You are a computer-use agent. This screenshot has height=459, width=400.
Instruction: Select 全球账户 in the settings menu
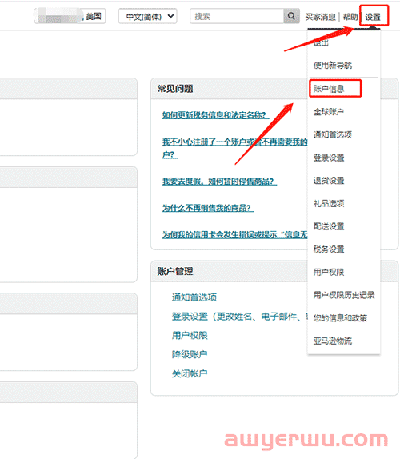pos(328,112)
